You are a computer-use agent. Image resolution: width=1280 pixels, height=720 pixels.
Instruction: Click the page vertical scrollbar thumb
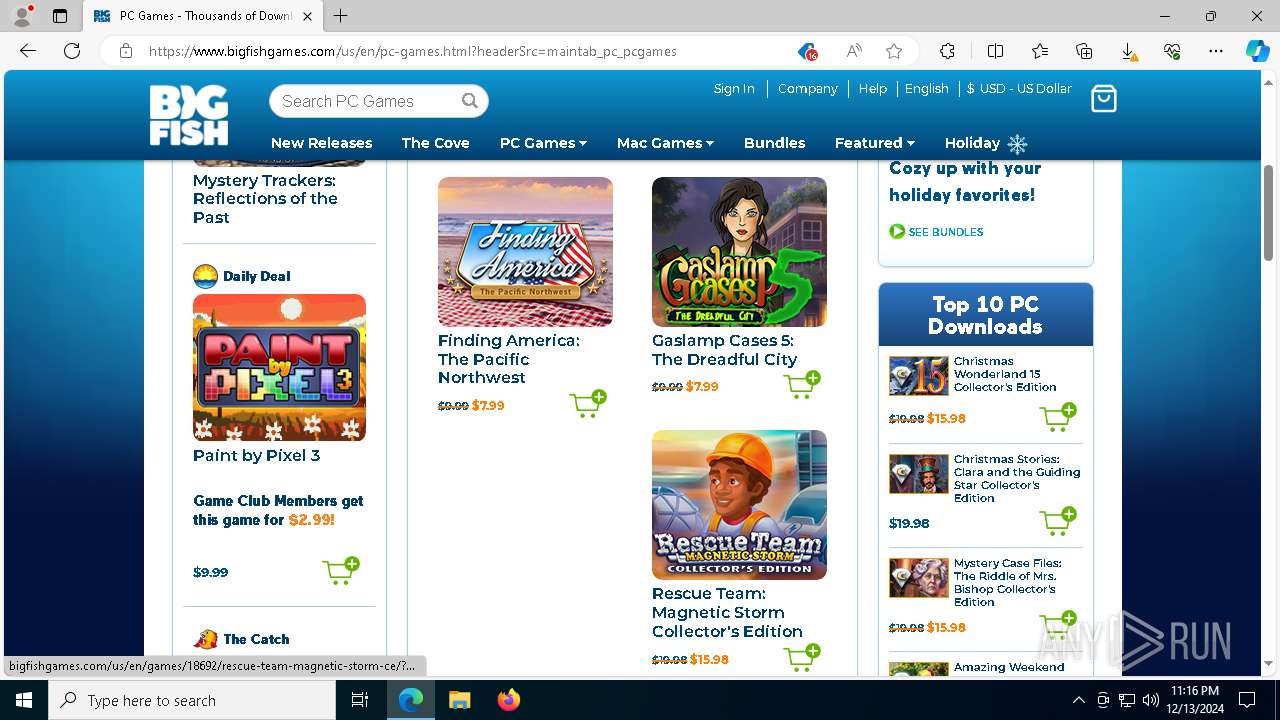1268,212
